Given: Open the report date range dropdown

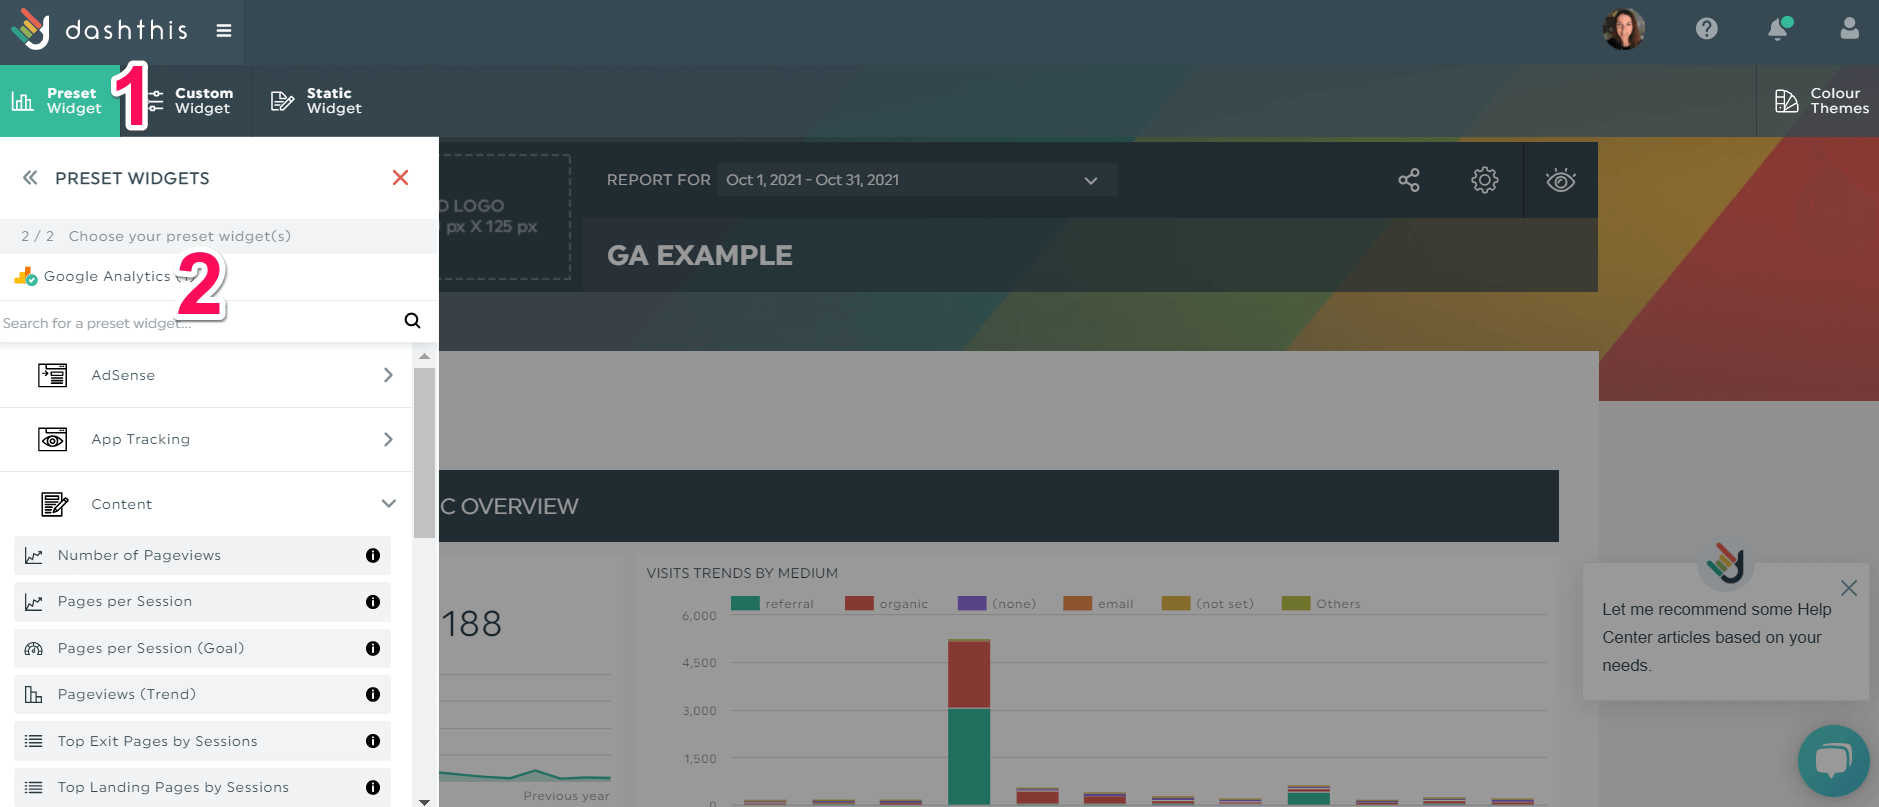Looking at the screenshot, I should pyautogui.click(x=917, y=180).
